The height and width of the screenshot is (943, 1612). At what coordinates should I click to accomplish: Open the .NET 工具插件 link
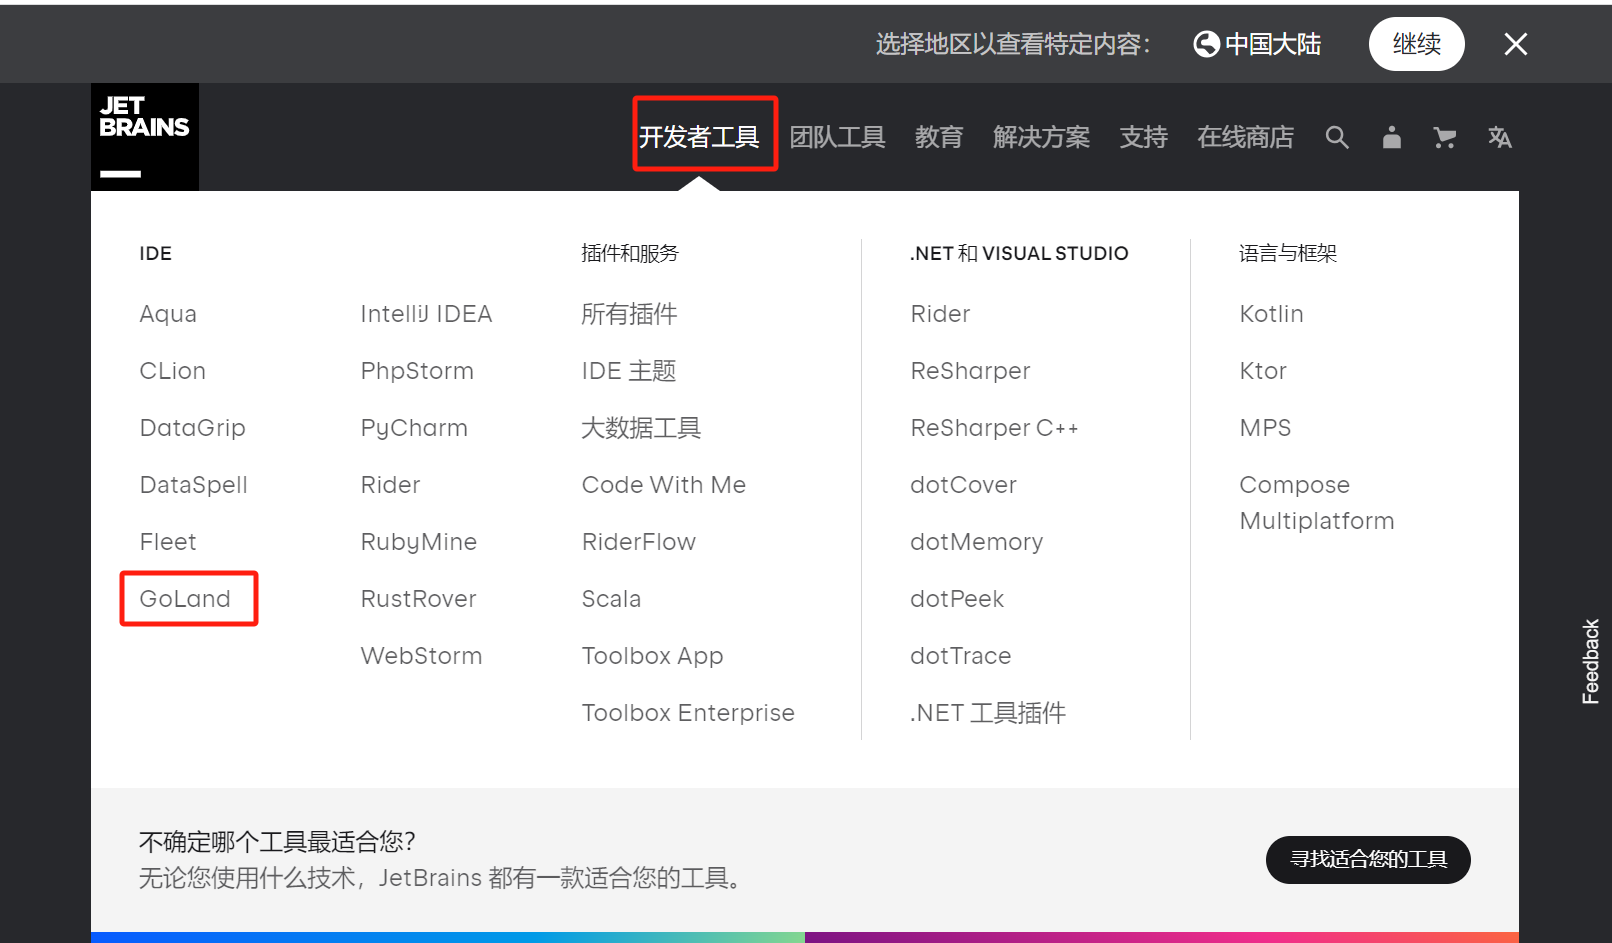click(988, 713)
